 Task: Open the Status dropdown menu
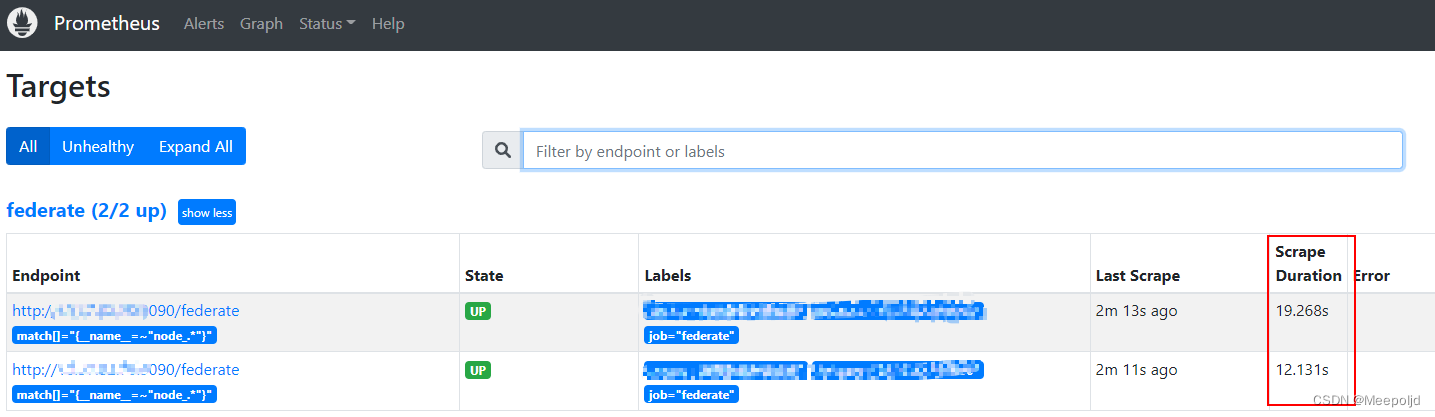coord(326,24)
